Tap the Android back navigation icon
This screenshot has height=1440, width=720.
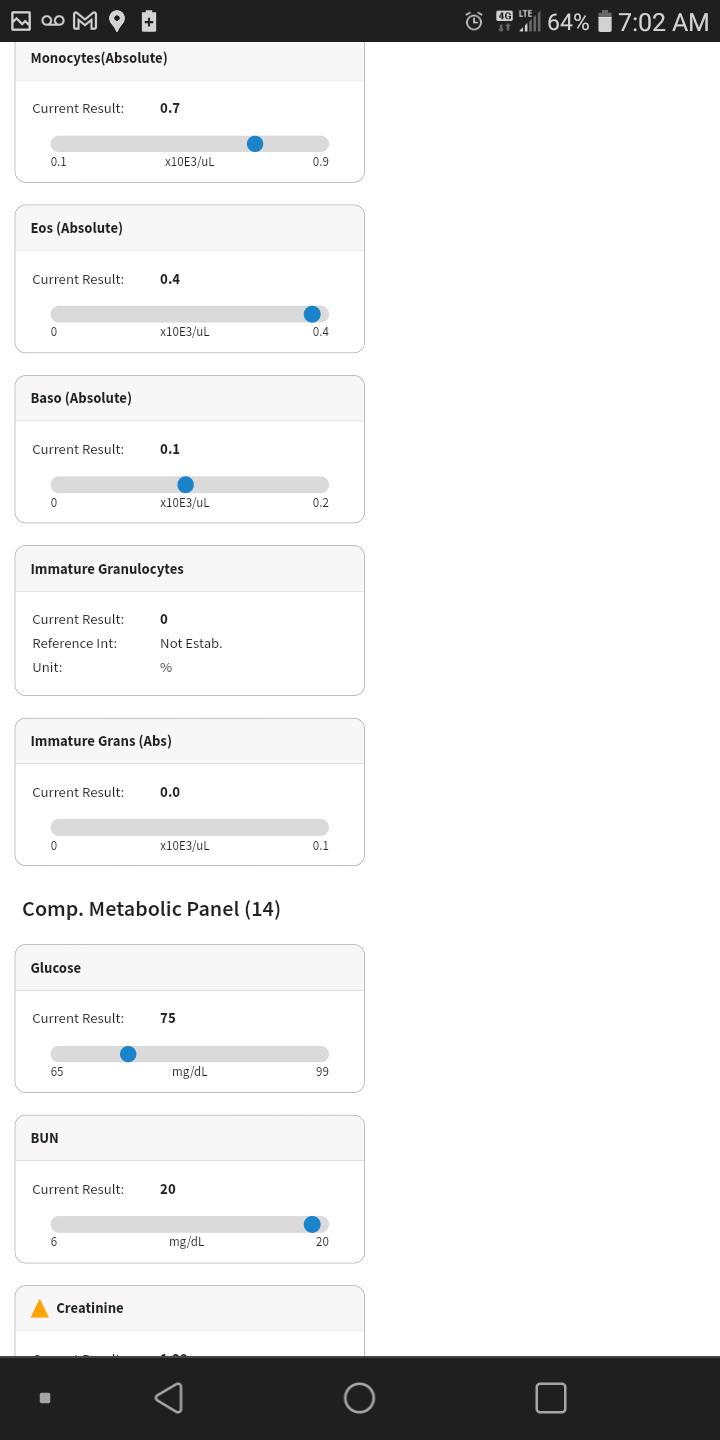coord(169,1398)
